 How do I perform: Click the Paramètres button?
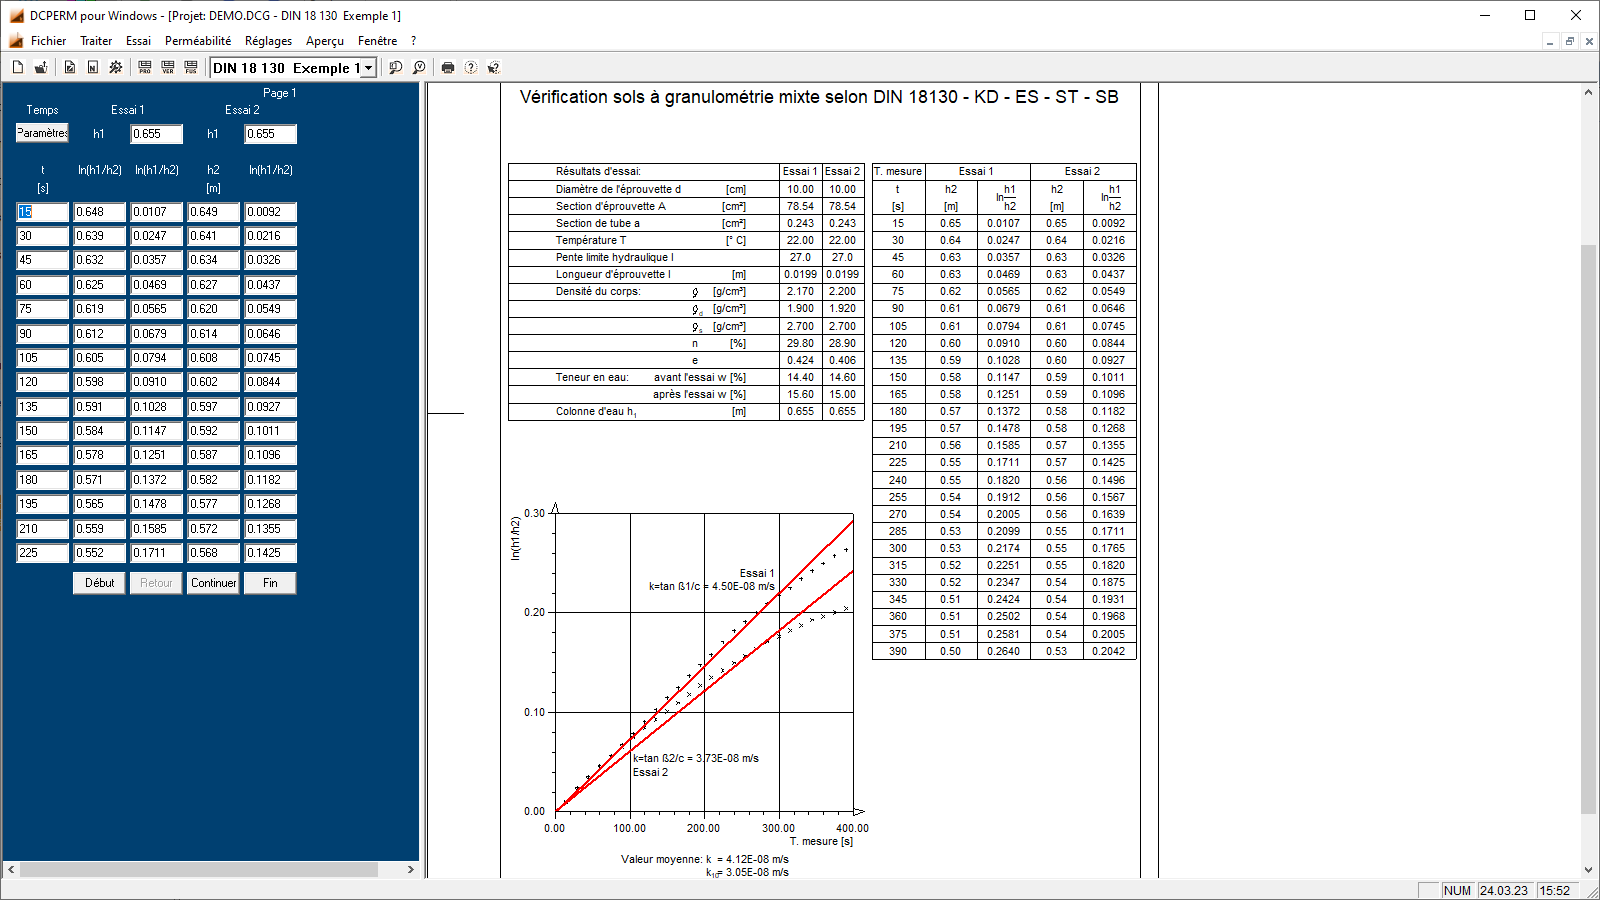[42, 133]
